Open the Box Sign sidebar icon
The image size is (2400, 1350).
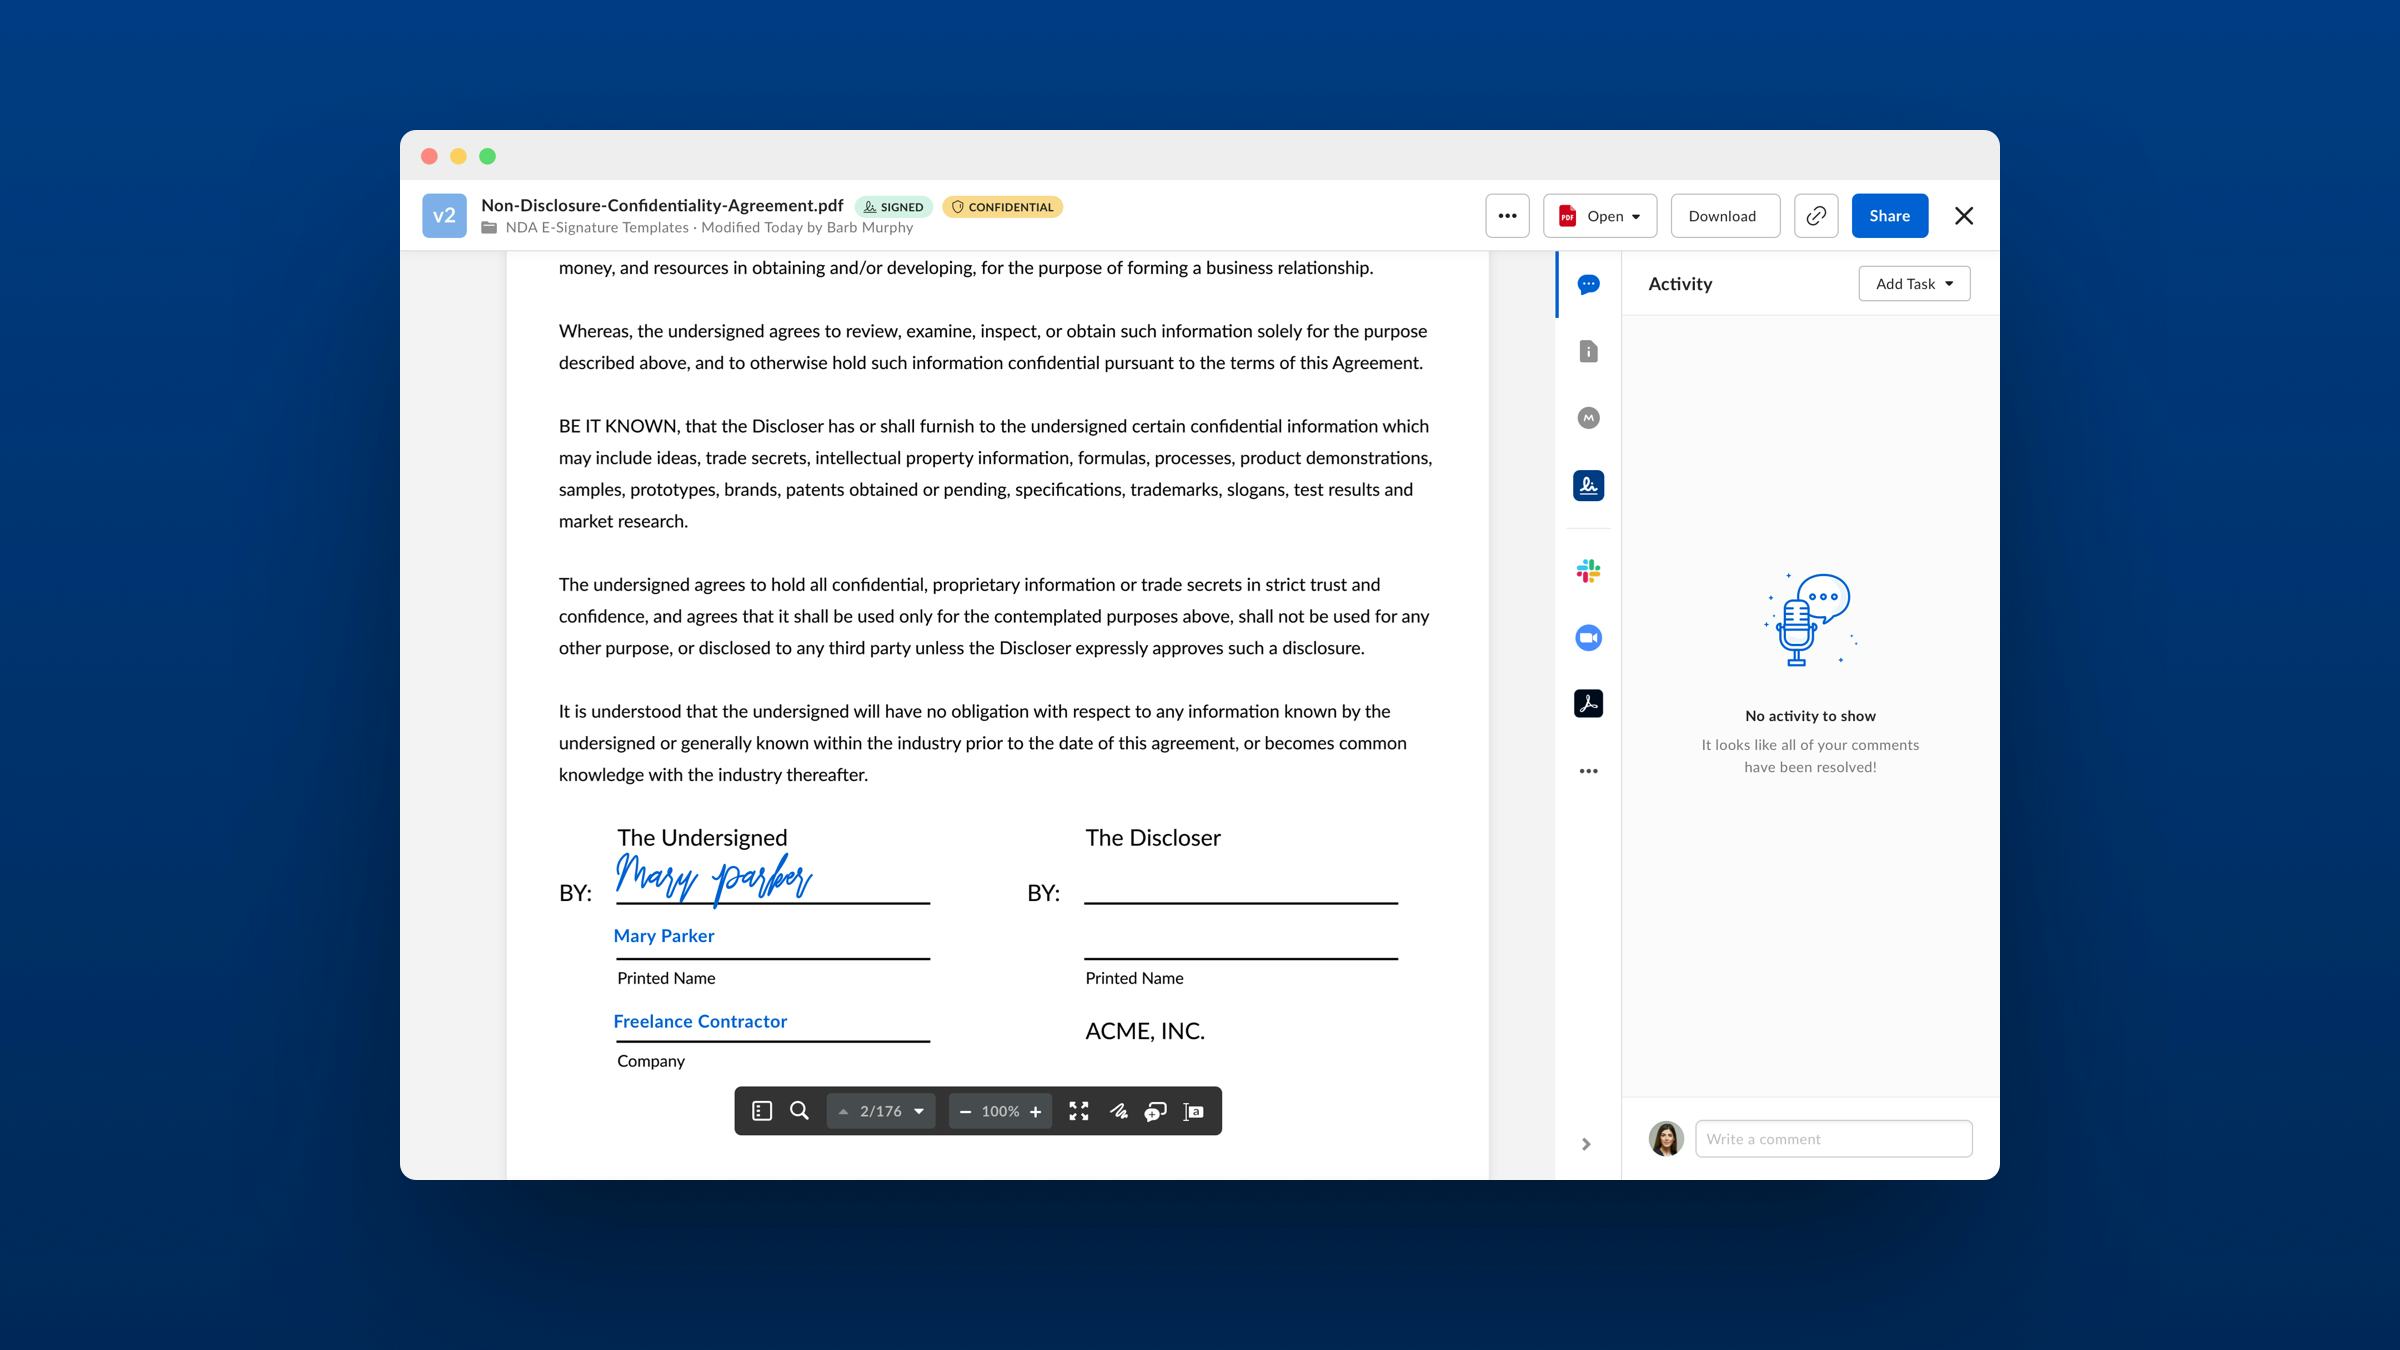(1588, 486)
